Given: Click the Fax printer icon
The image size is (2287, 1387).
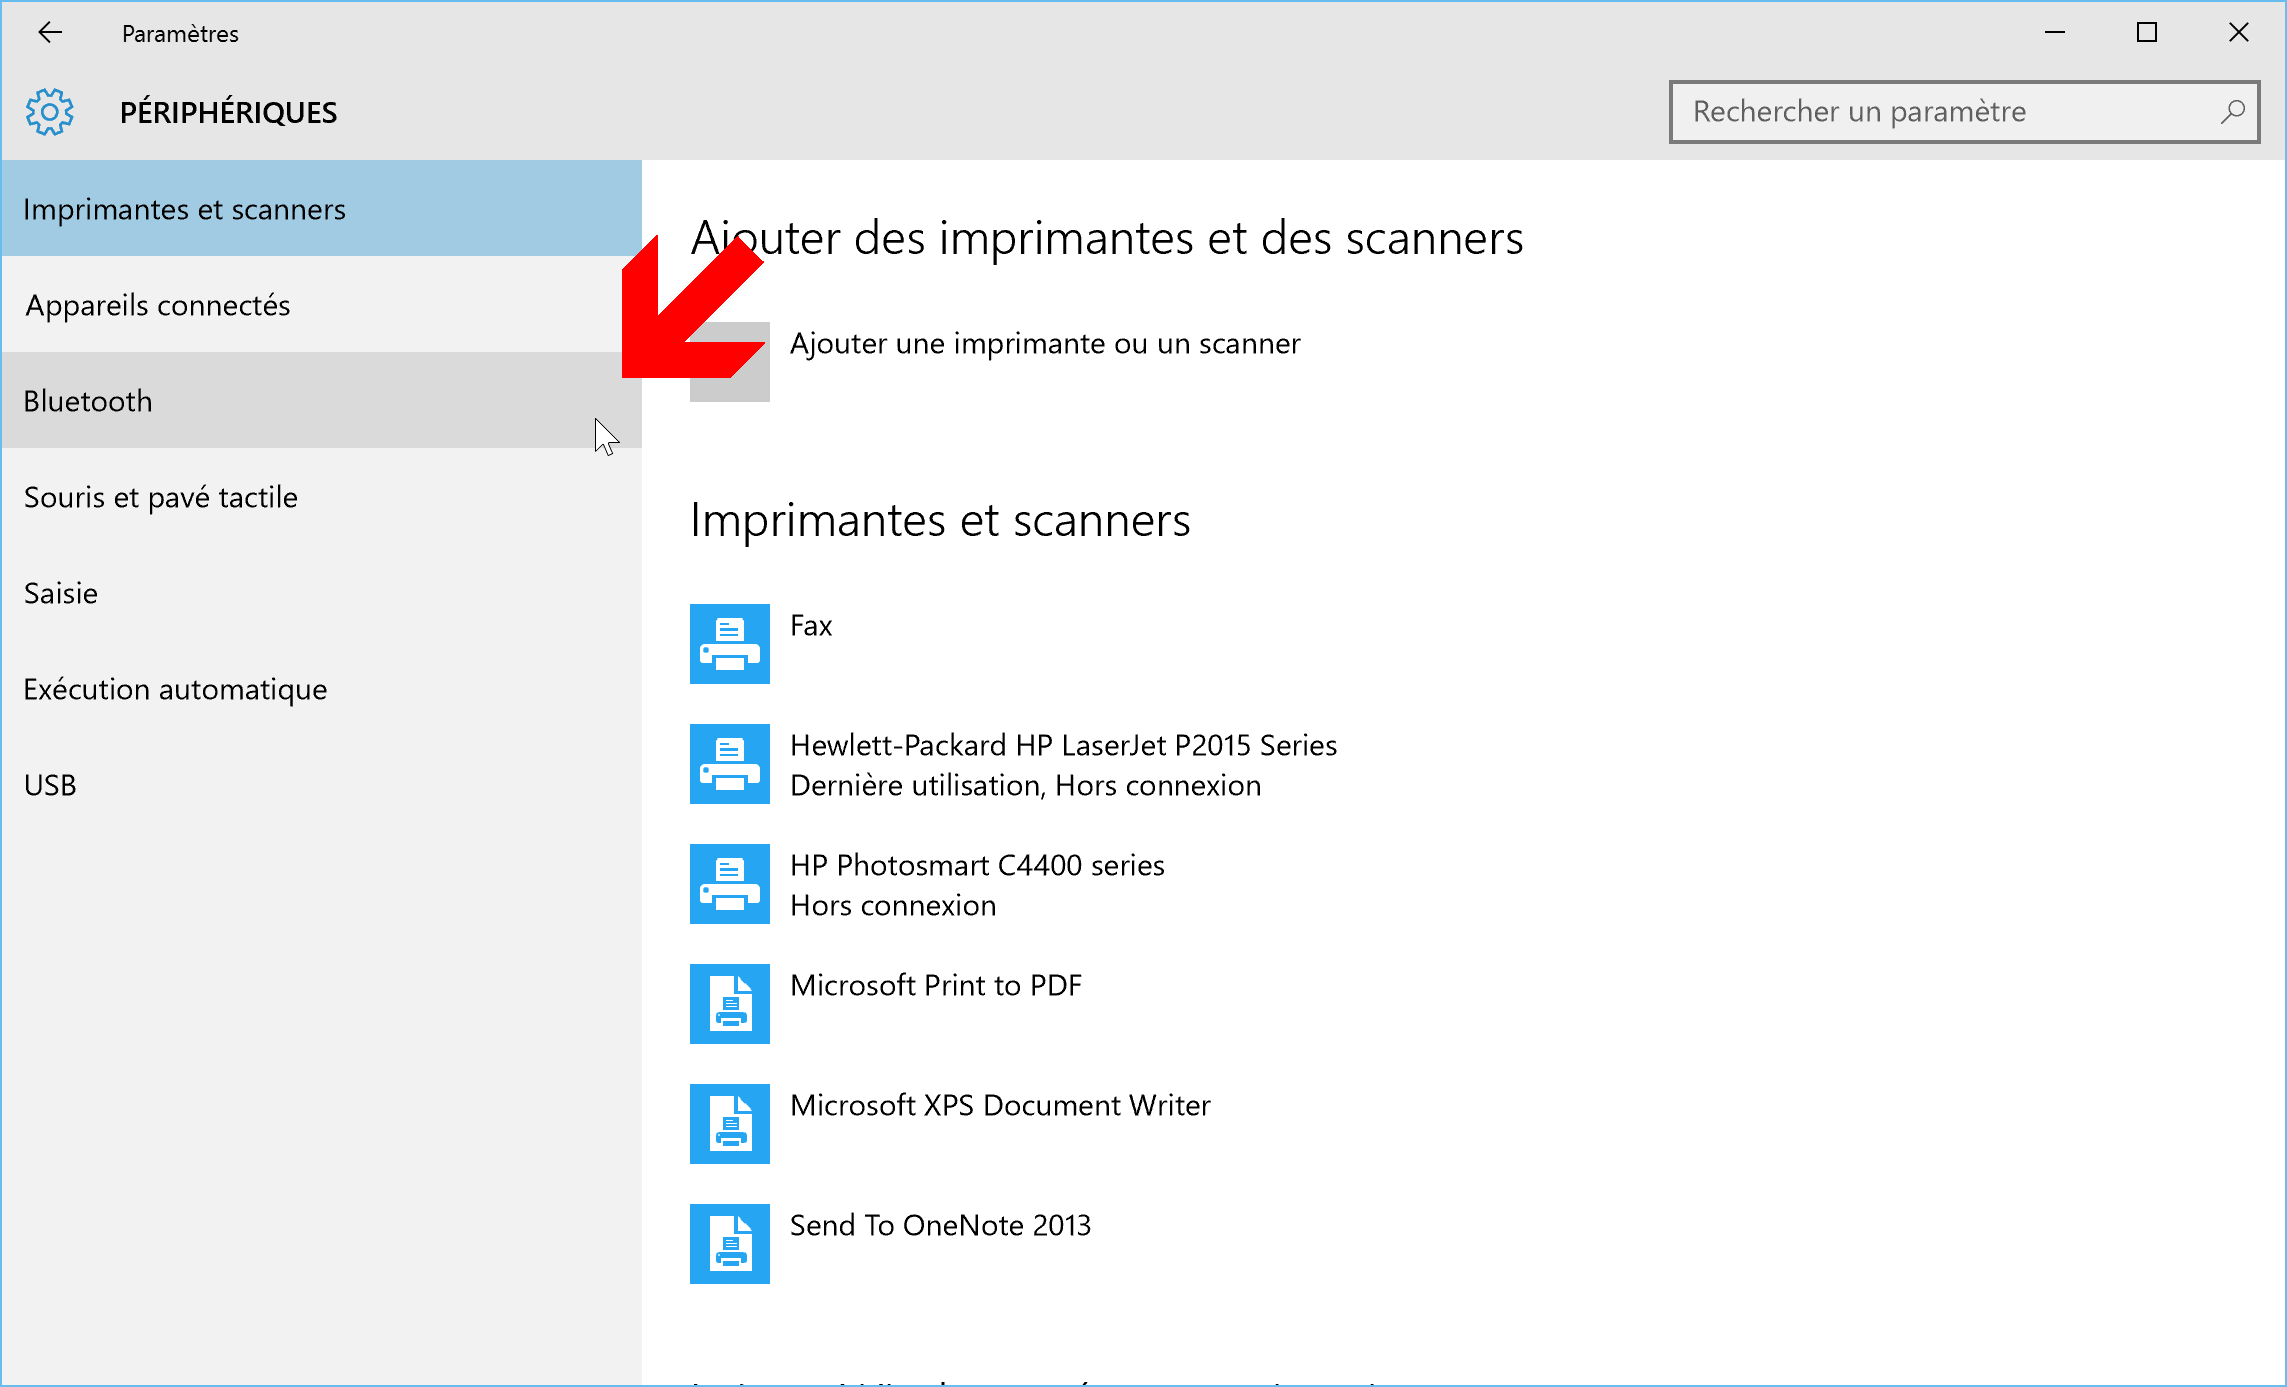Looking at the screenshot, I should [732, 637].
